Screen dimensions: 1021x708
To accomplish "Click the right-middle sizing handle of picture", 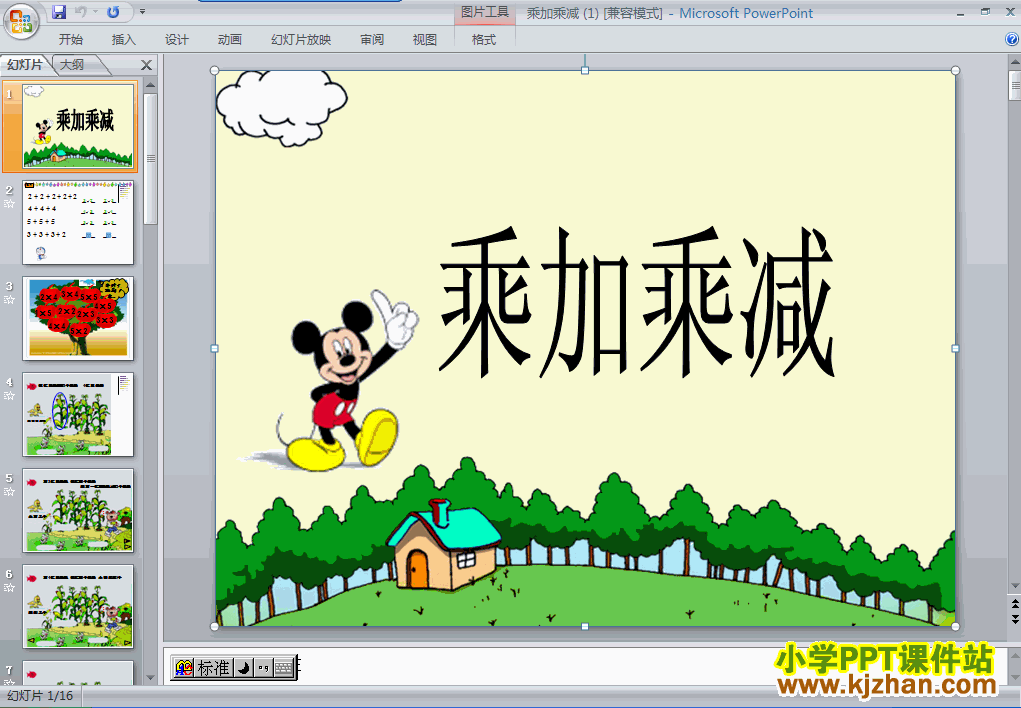I will 955,348.
